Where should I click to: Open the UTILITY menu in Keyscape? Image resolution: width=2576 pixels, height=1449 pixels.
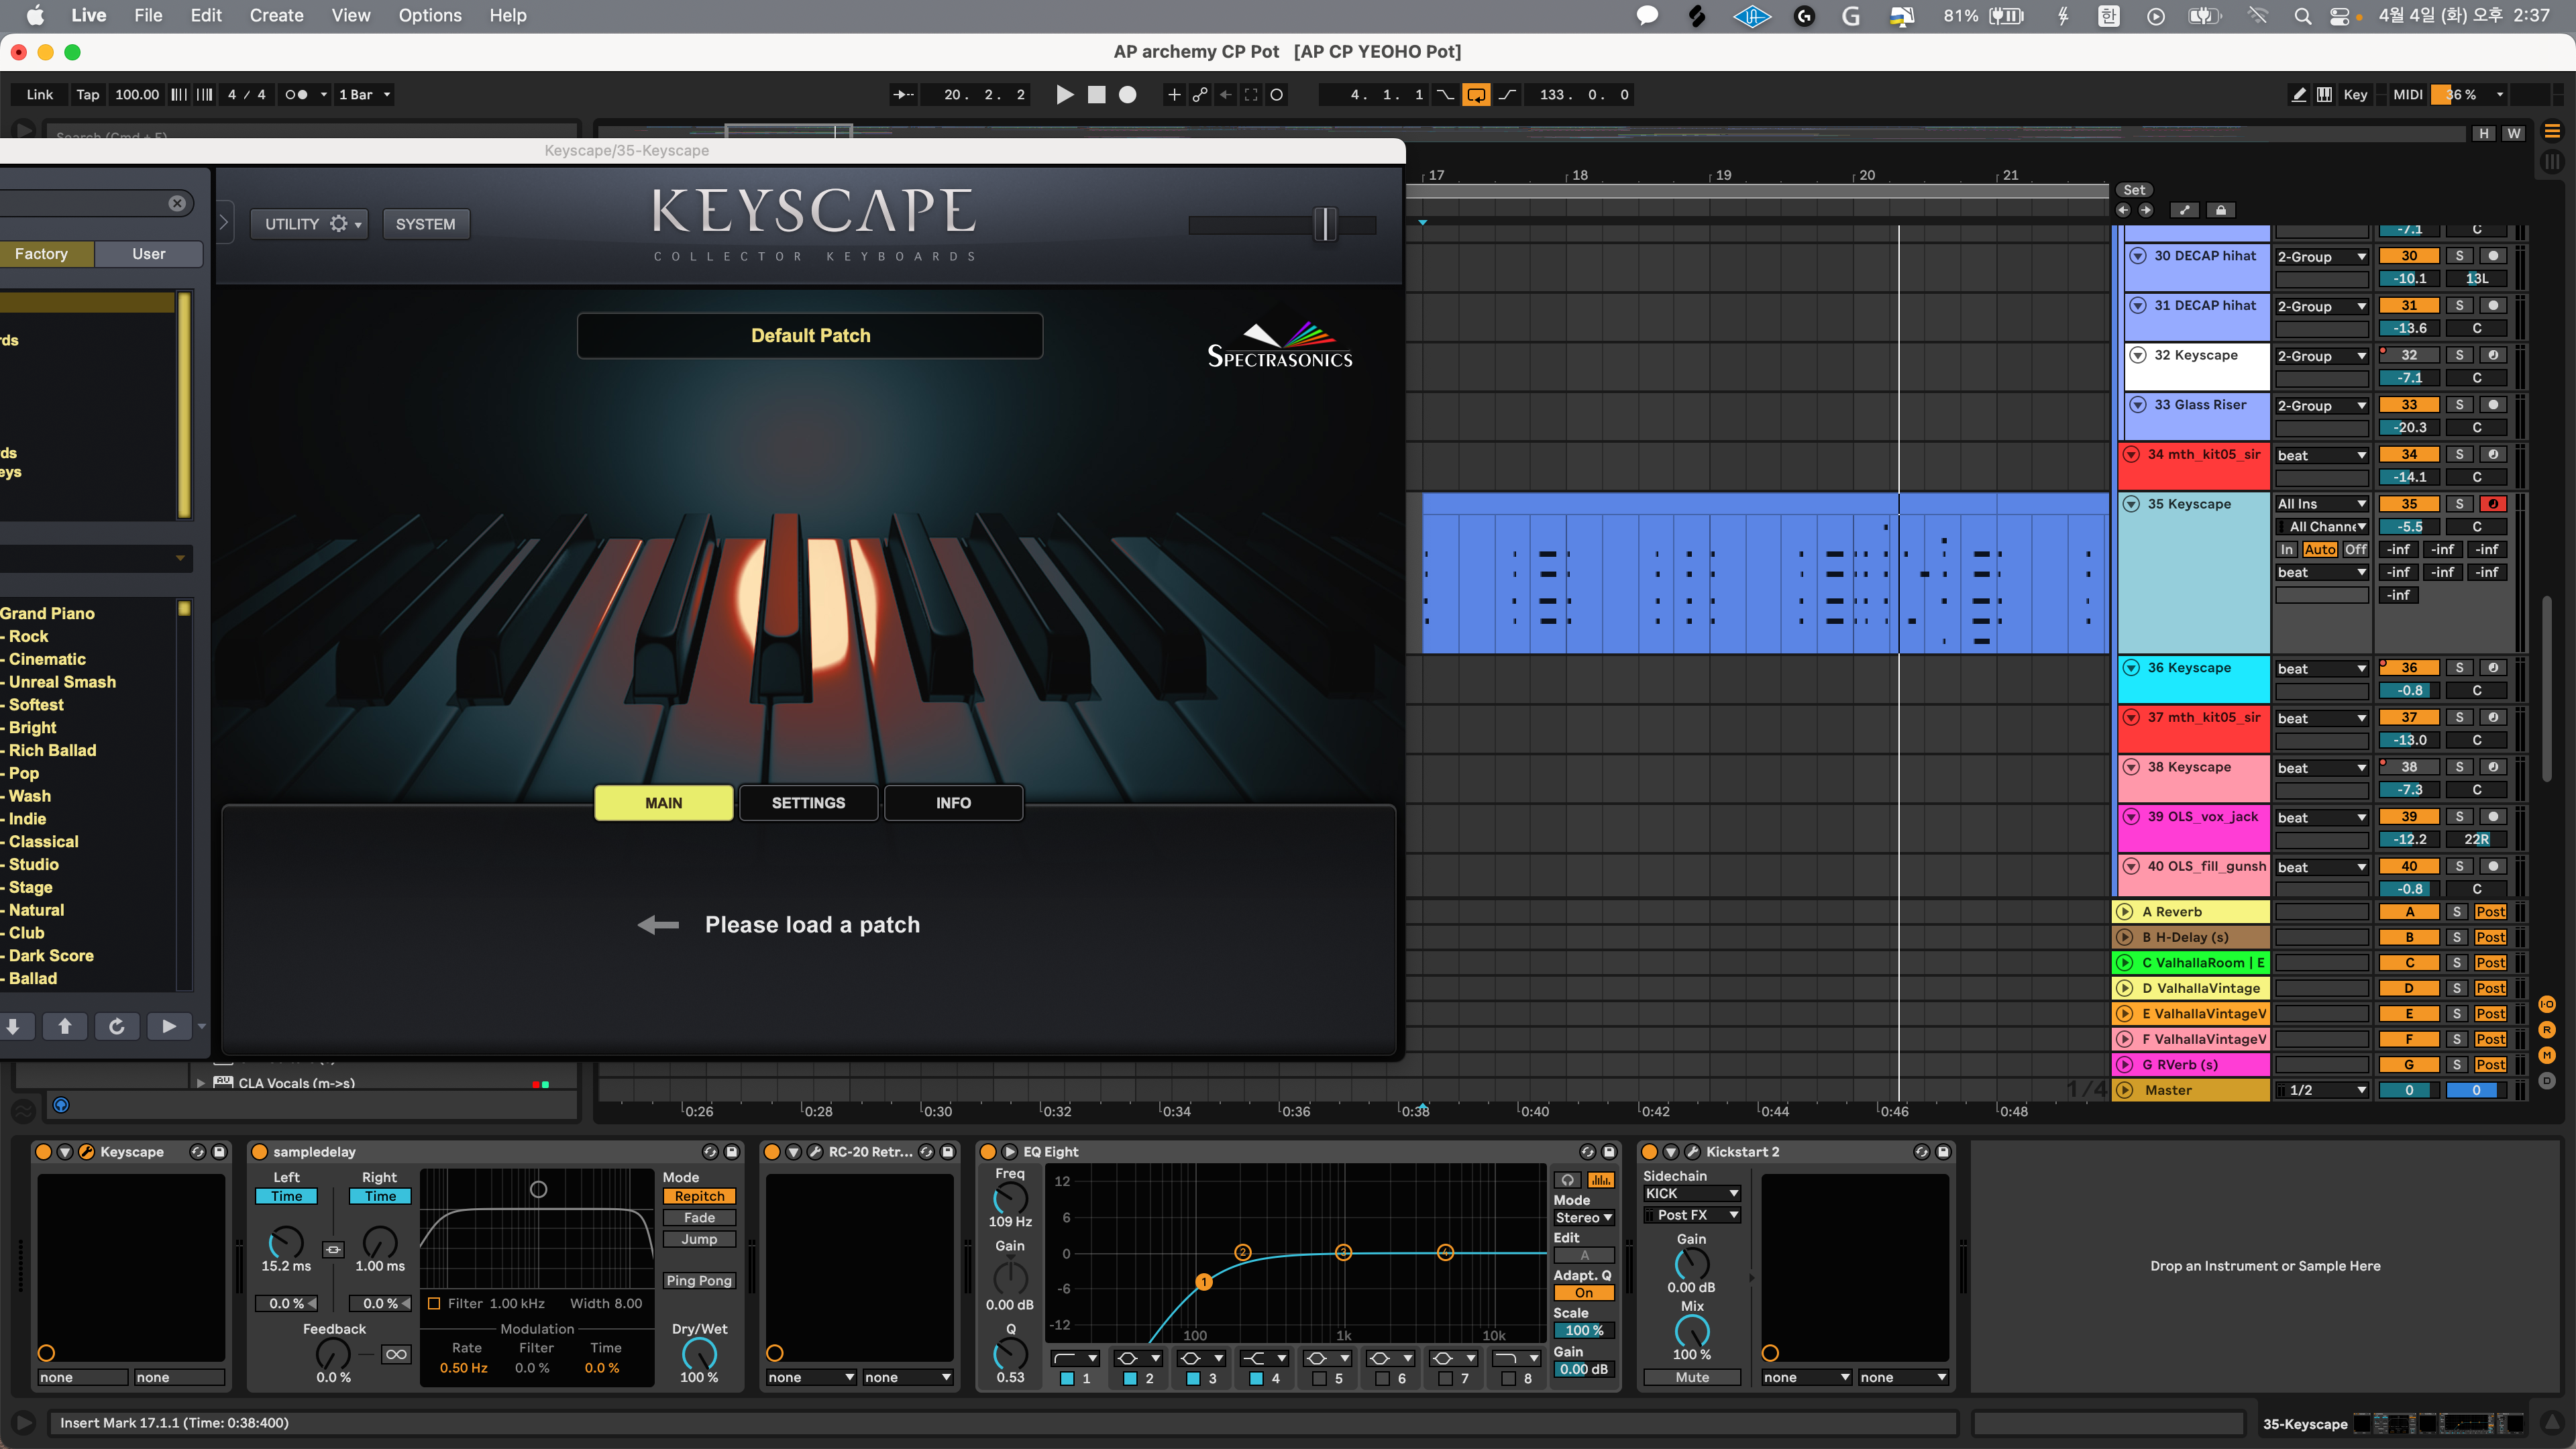coord(309,224)
